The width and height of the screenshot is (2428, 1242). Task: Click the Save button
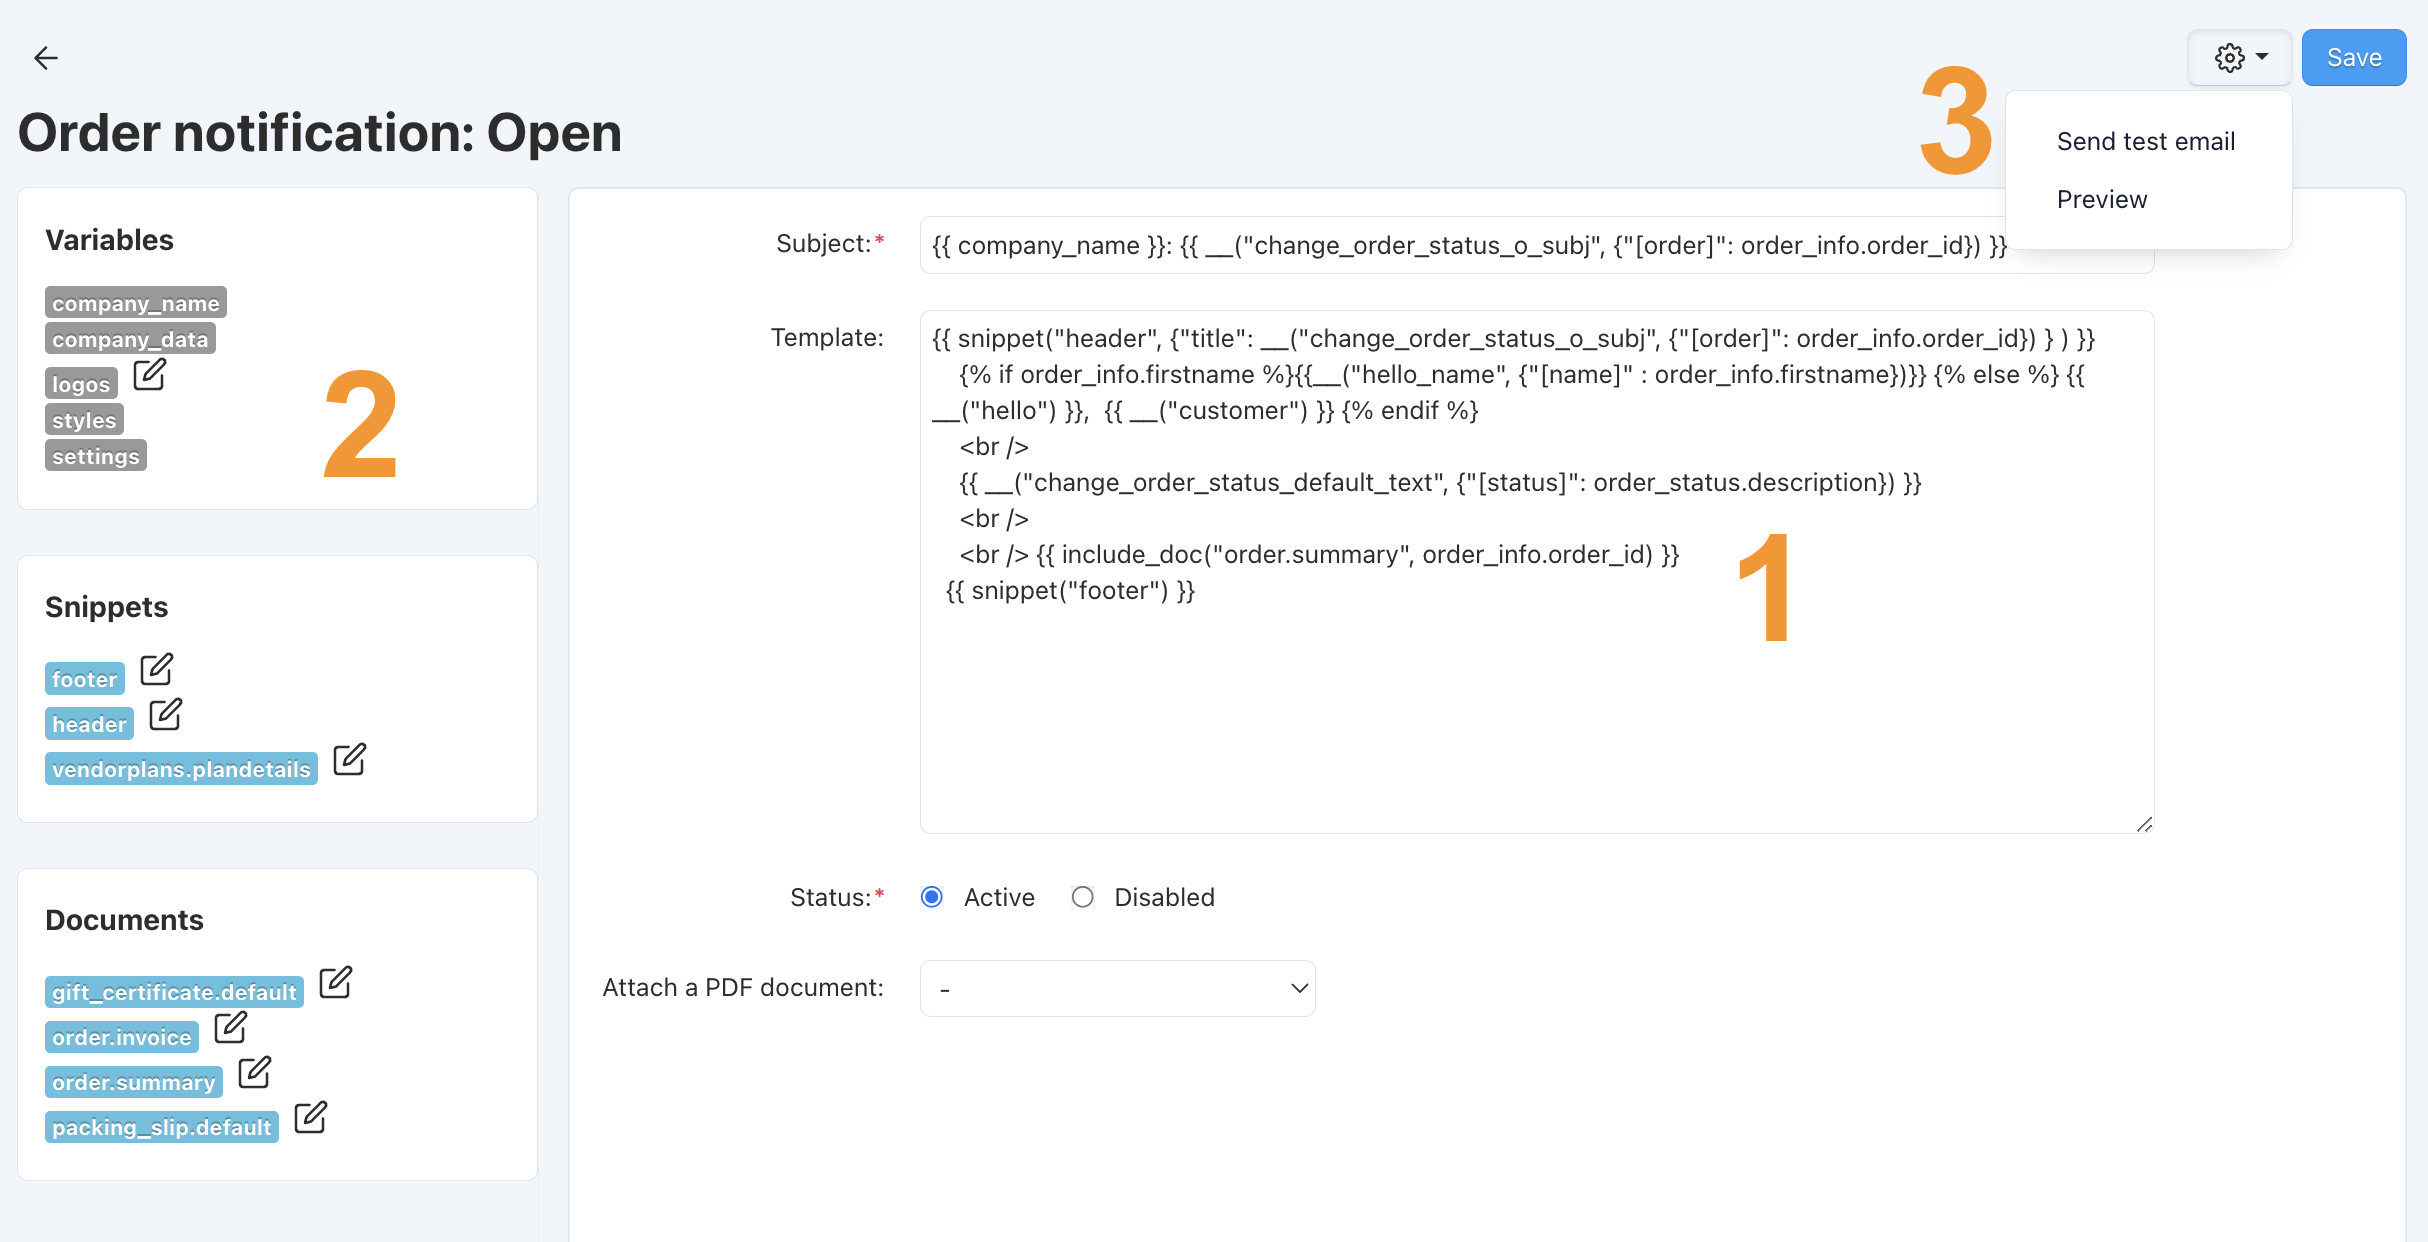(x=2354, y=58)
